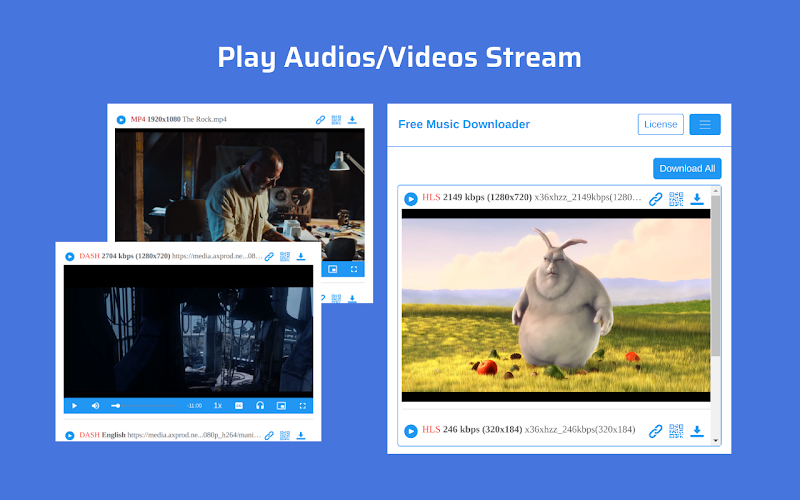Screen dimensions: 800x500
Task: Toggle picture-in-picture in DASH player
Action: point(281,406)
